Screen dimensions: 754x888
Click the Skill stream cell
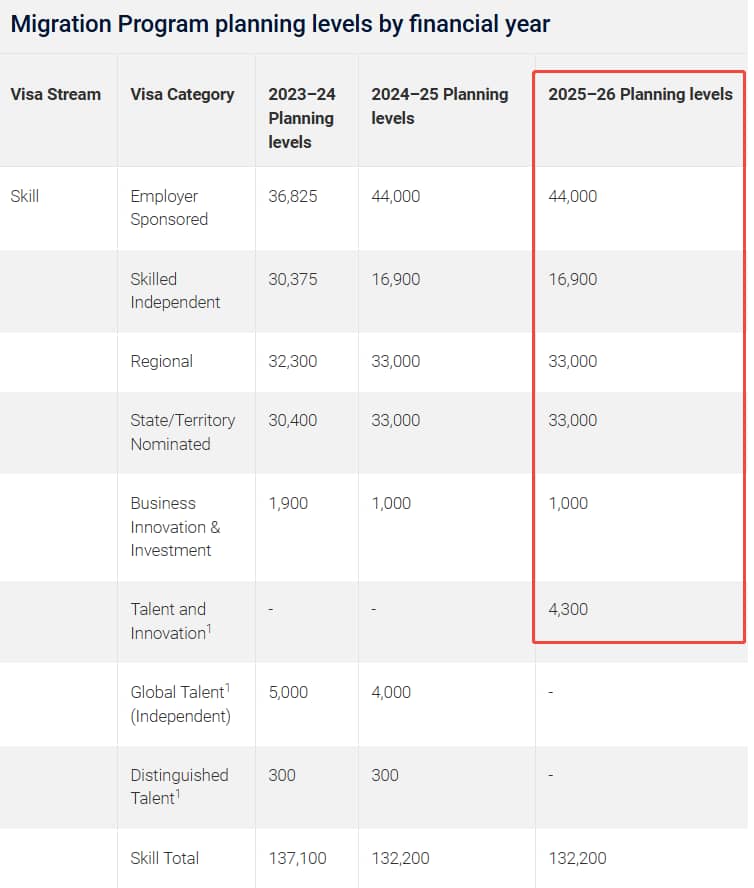point(25,196)
